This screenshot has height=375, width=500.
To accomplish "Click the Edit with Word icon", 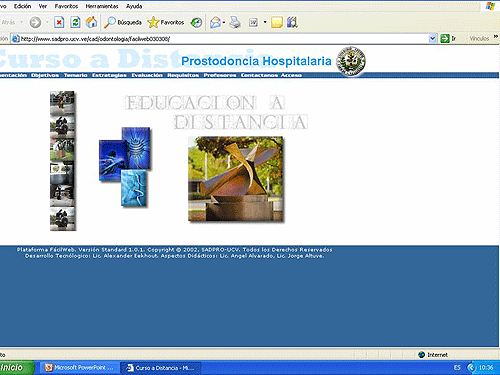I will click(253, 22).
